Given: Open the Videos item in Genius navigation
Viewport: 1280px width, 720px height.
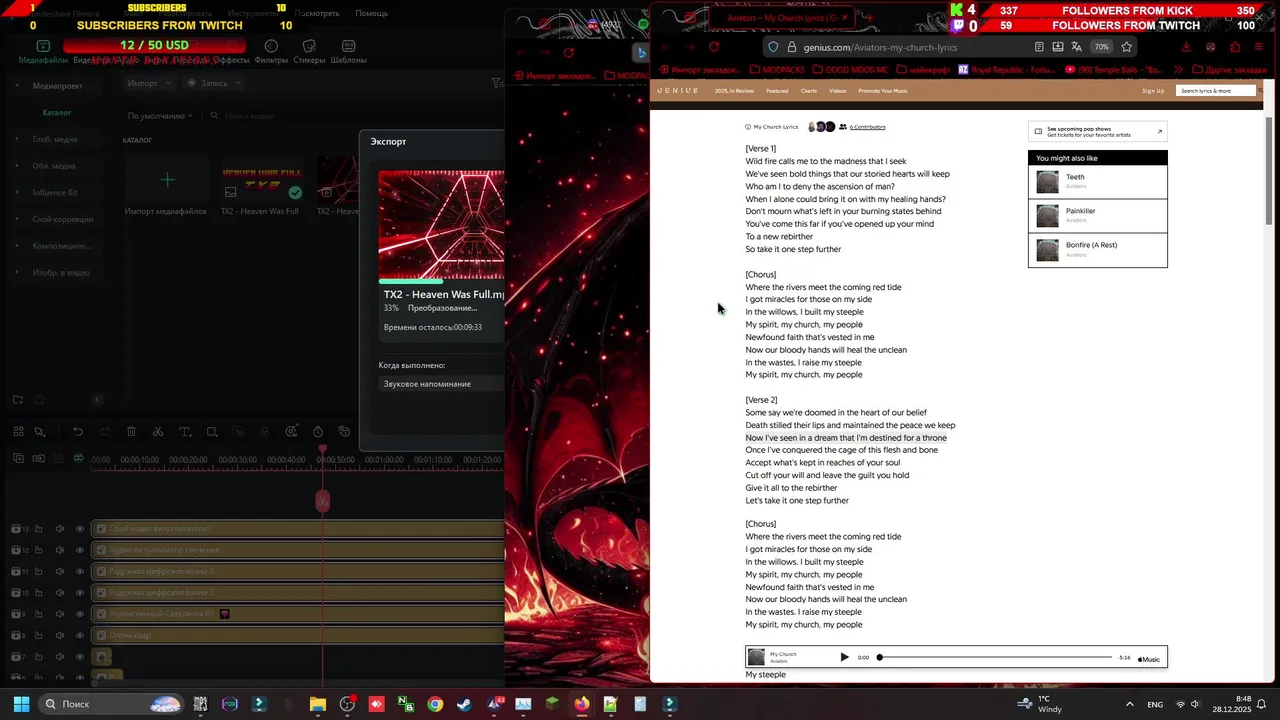Looking at the screenshot, I should (838, 91).
